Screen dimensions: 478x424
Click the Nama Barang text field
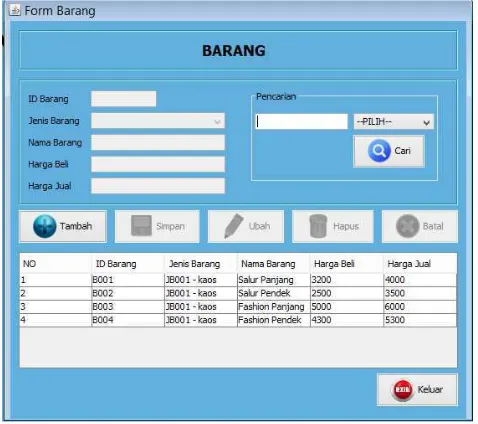click(x=158, y=143)
